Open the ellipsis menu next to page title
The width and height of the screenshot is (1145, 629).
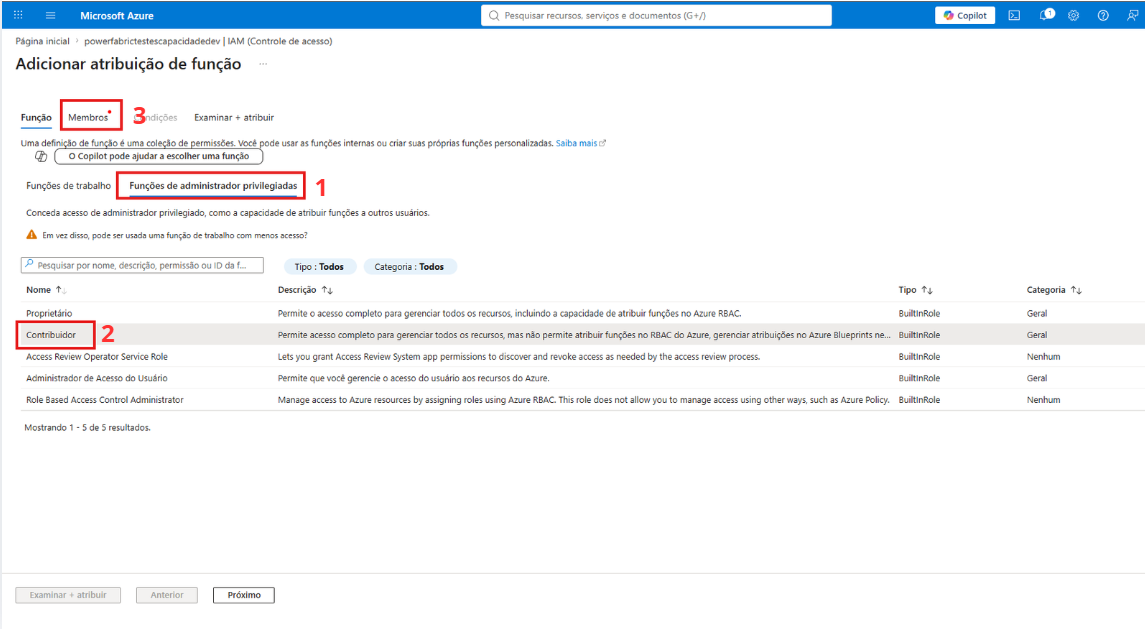pos(263,64)
